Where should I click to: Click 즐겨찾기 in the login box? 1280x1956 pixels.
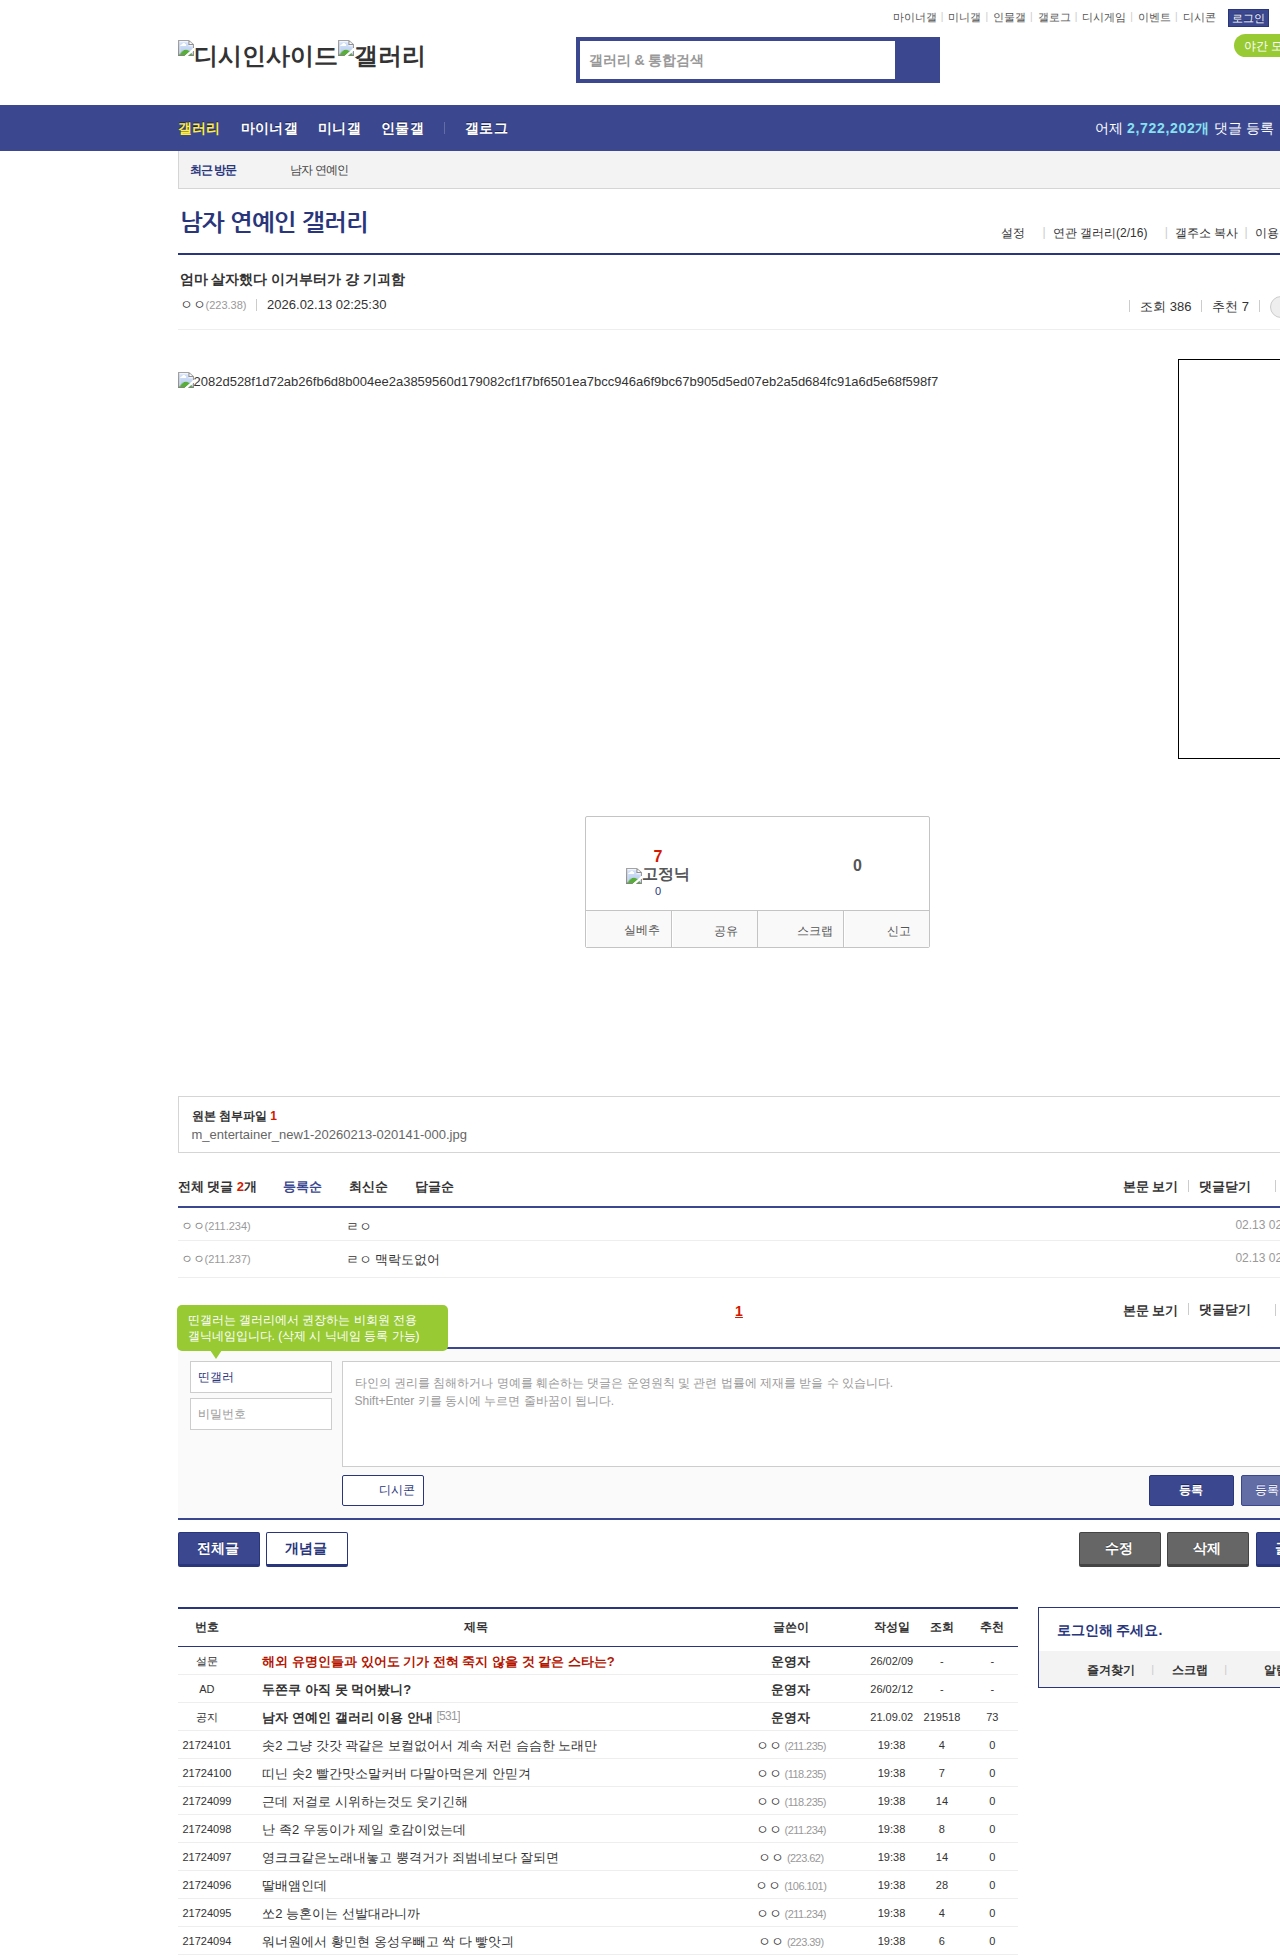pyautogui.click(x=1110, y=1670)
